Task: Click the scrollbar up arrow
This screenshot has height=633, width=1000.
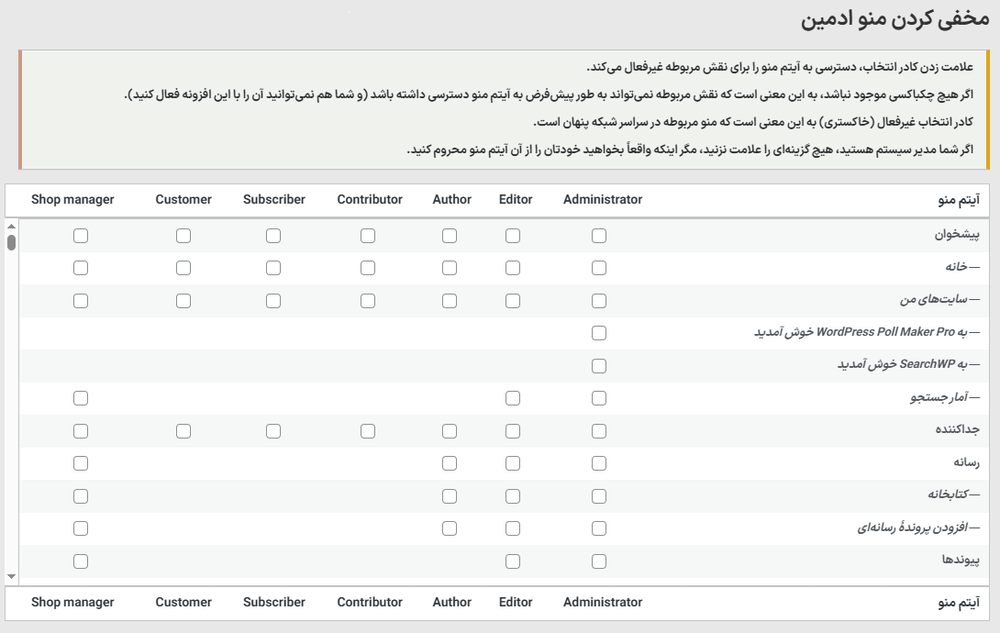Action: click(x=11, y=227)
